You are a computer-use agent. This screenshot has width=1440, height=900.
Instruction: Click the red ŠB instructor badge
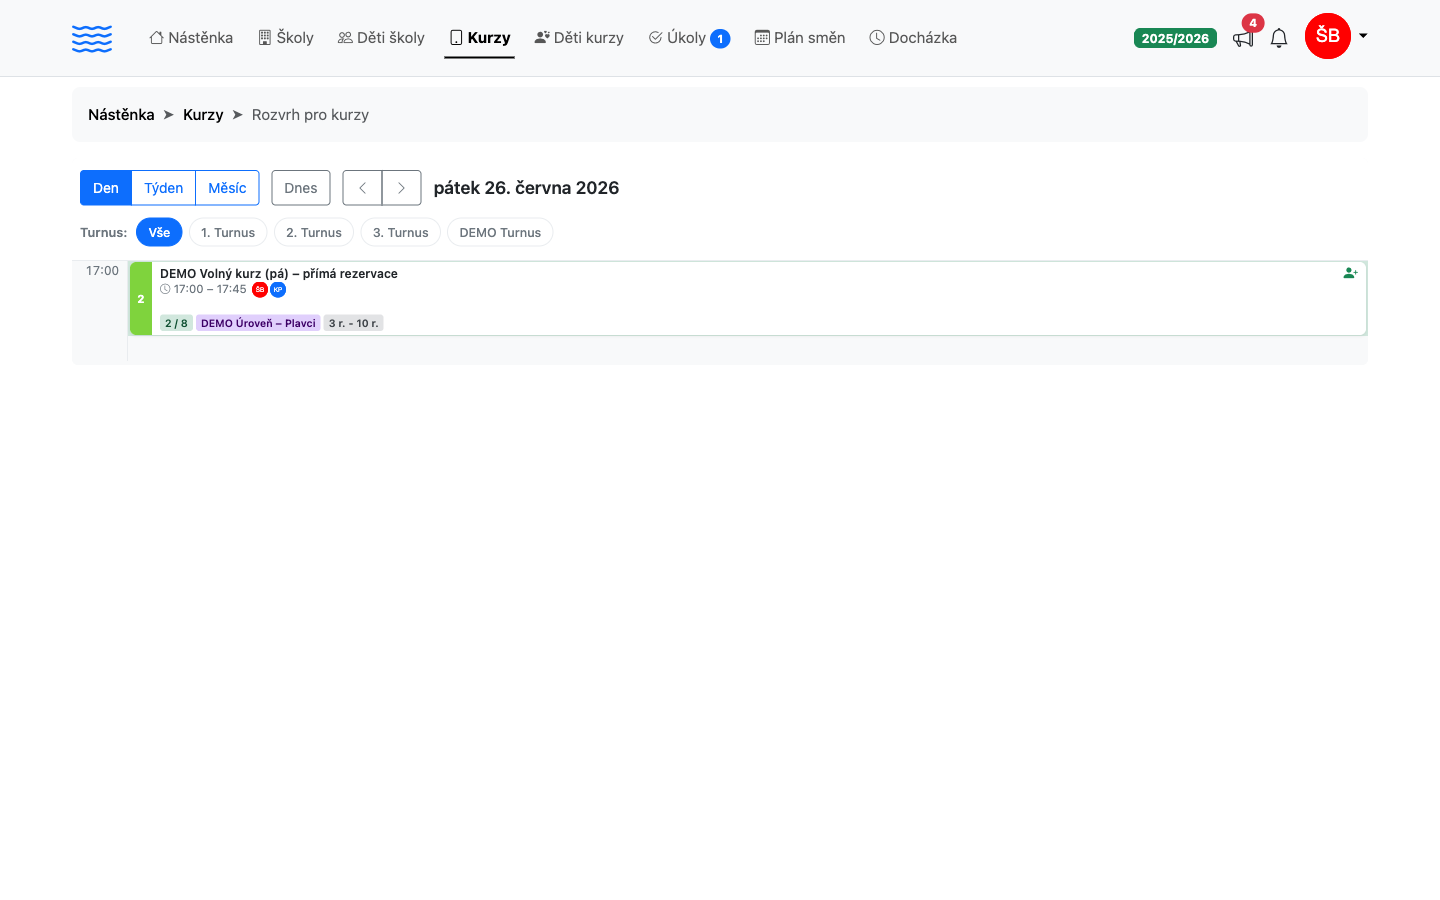260,290
